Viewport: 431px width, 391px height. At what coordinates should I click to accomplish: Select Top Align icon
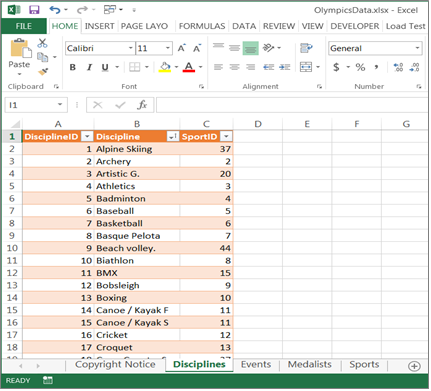tap(218, 47)
